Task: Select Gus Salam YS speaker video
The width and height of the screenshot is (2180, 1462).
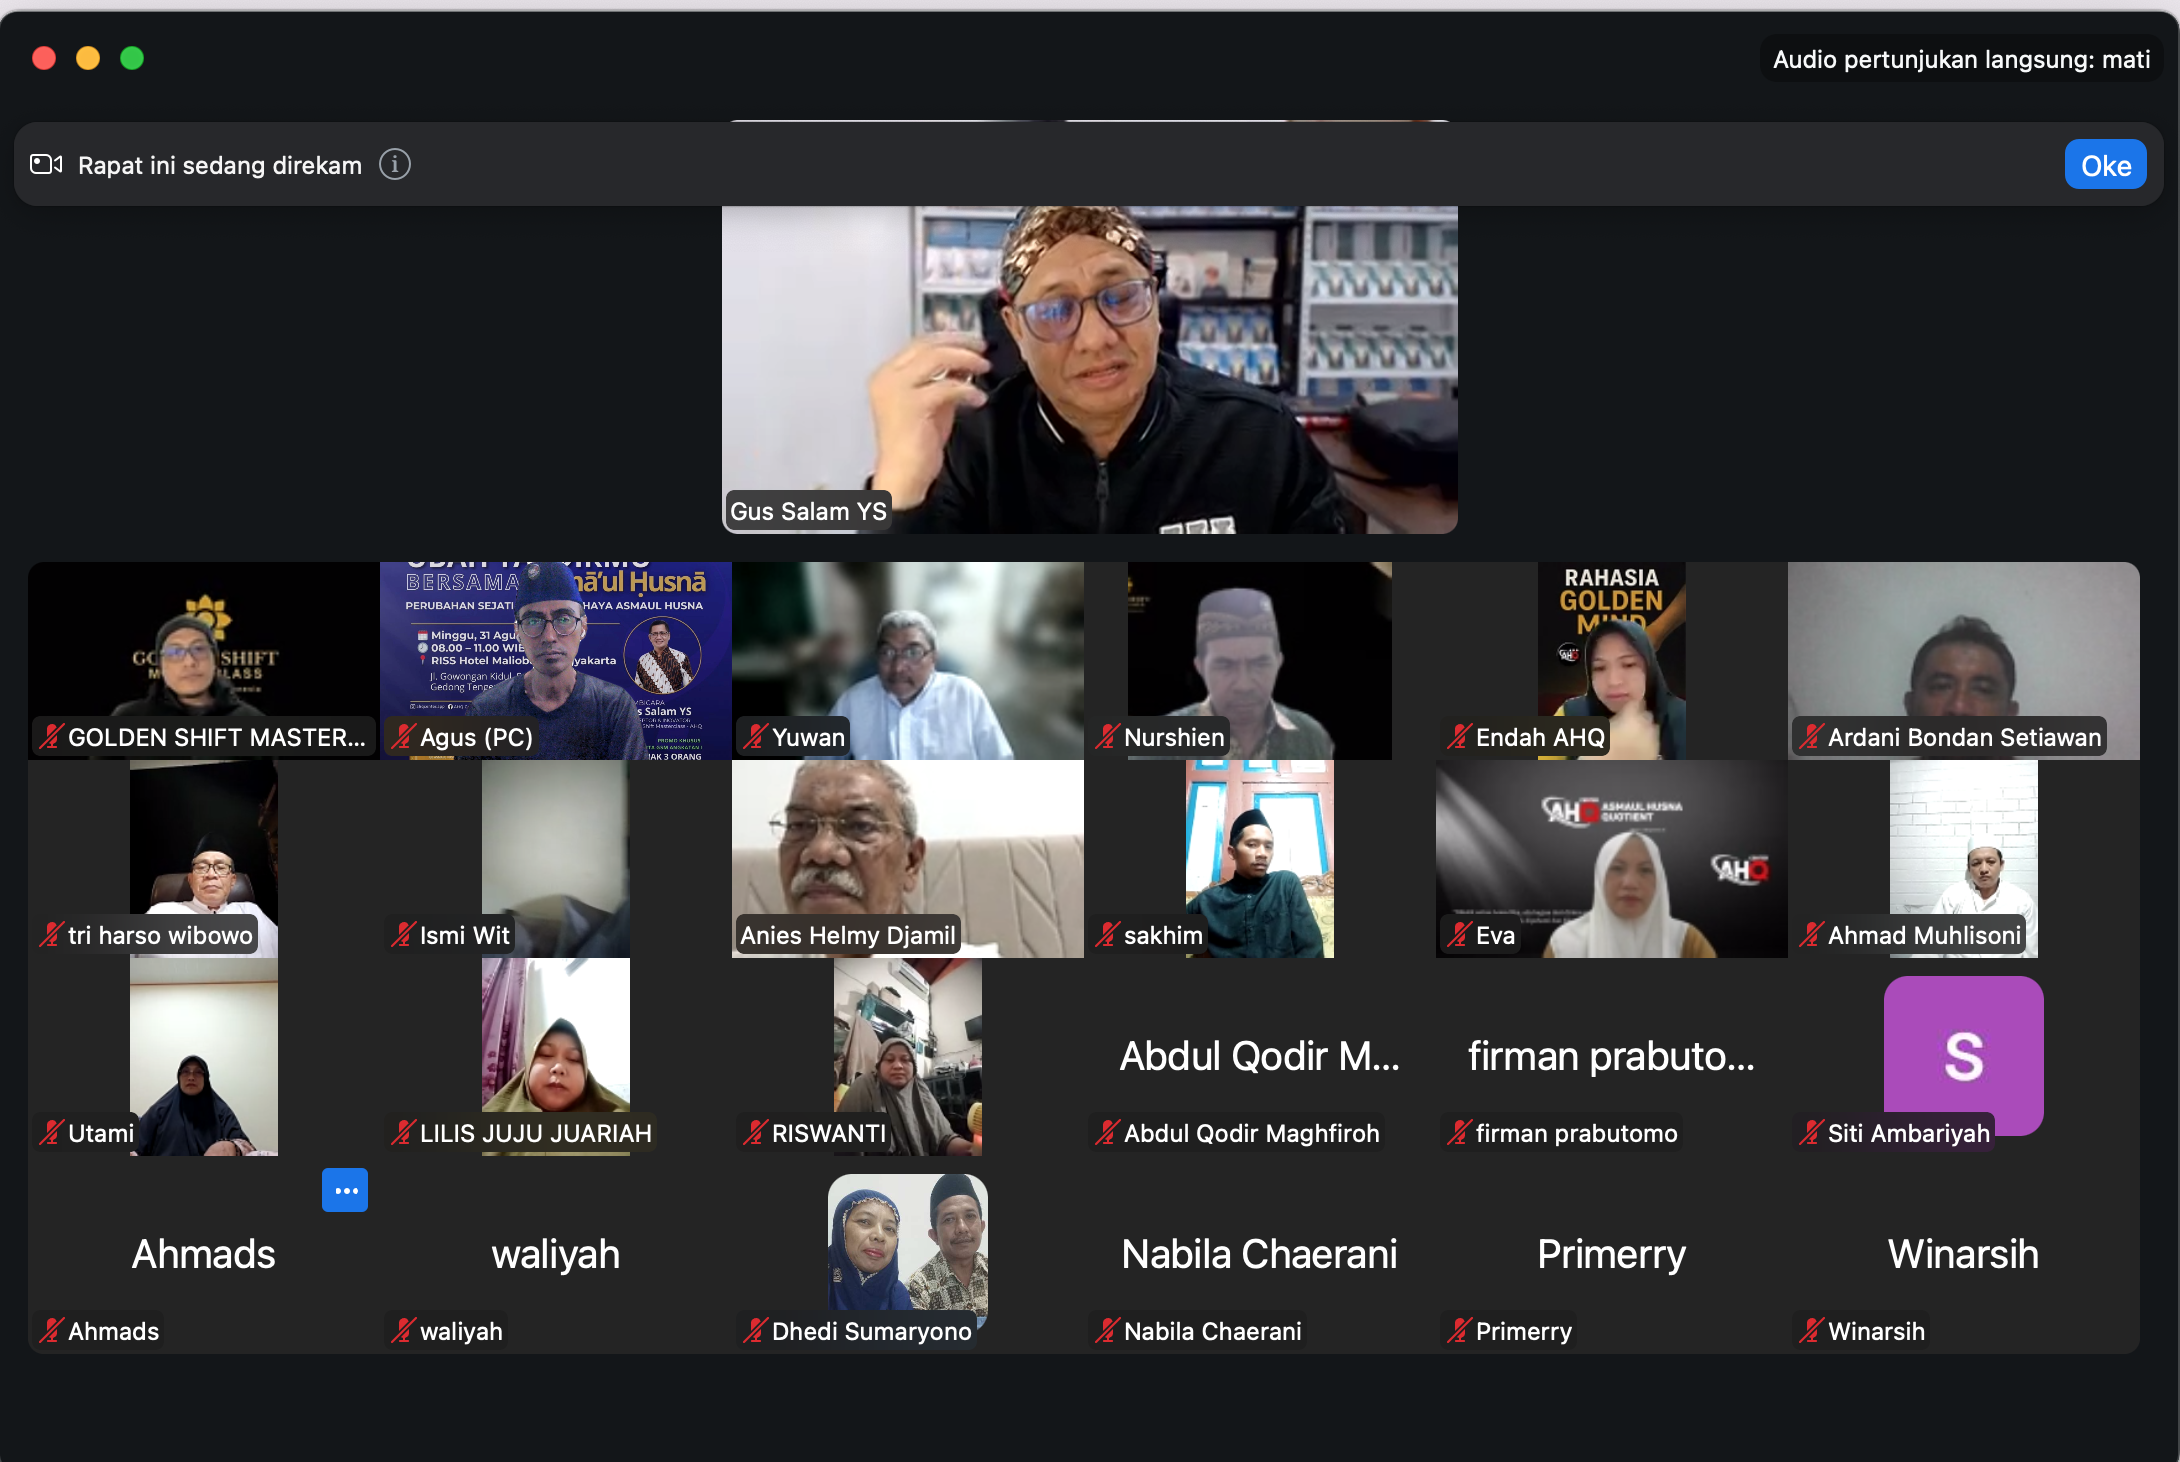Action: [x=1090, y=370]
